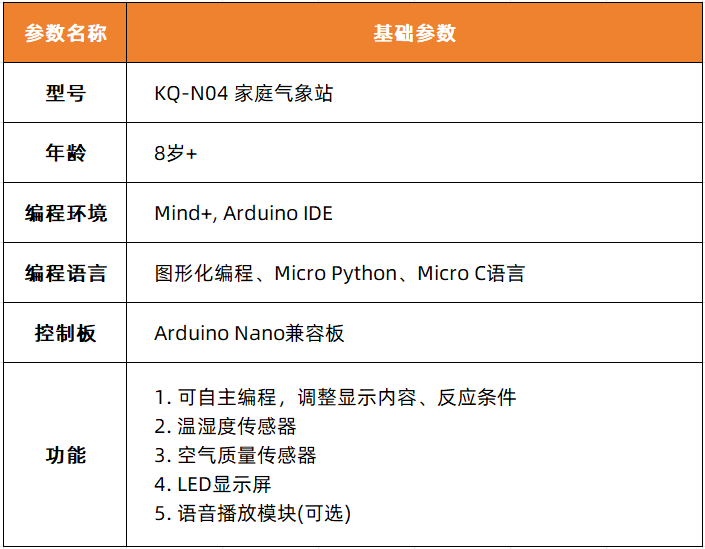Select the 型号 row label
The height and width of the screenshot is (549, 705).
coord(65,93)
